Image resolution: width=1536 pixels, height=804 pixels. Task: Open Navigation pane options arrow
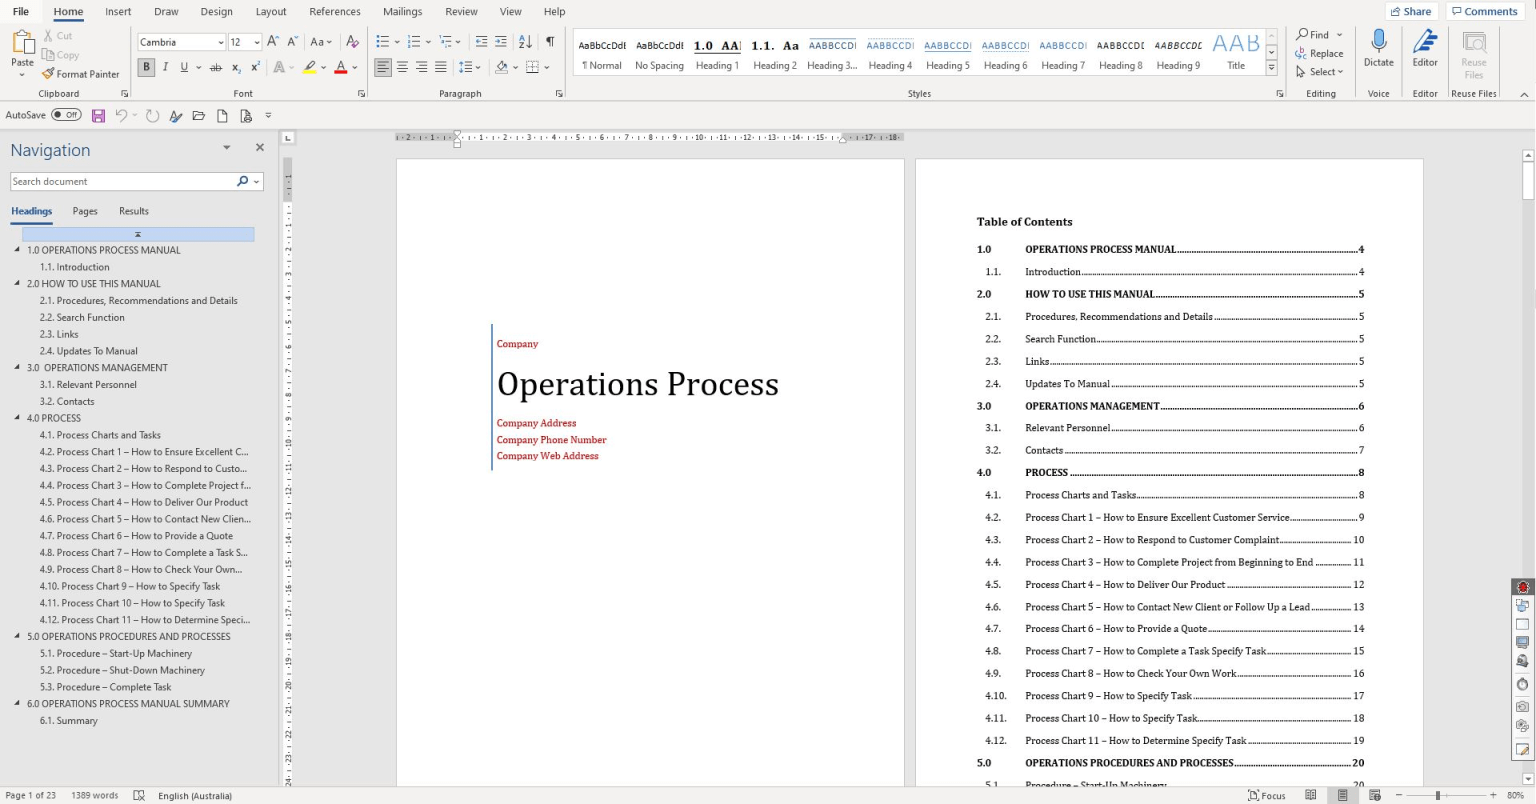[x=227, y=148]
